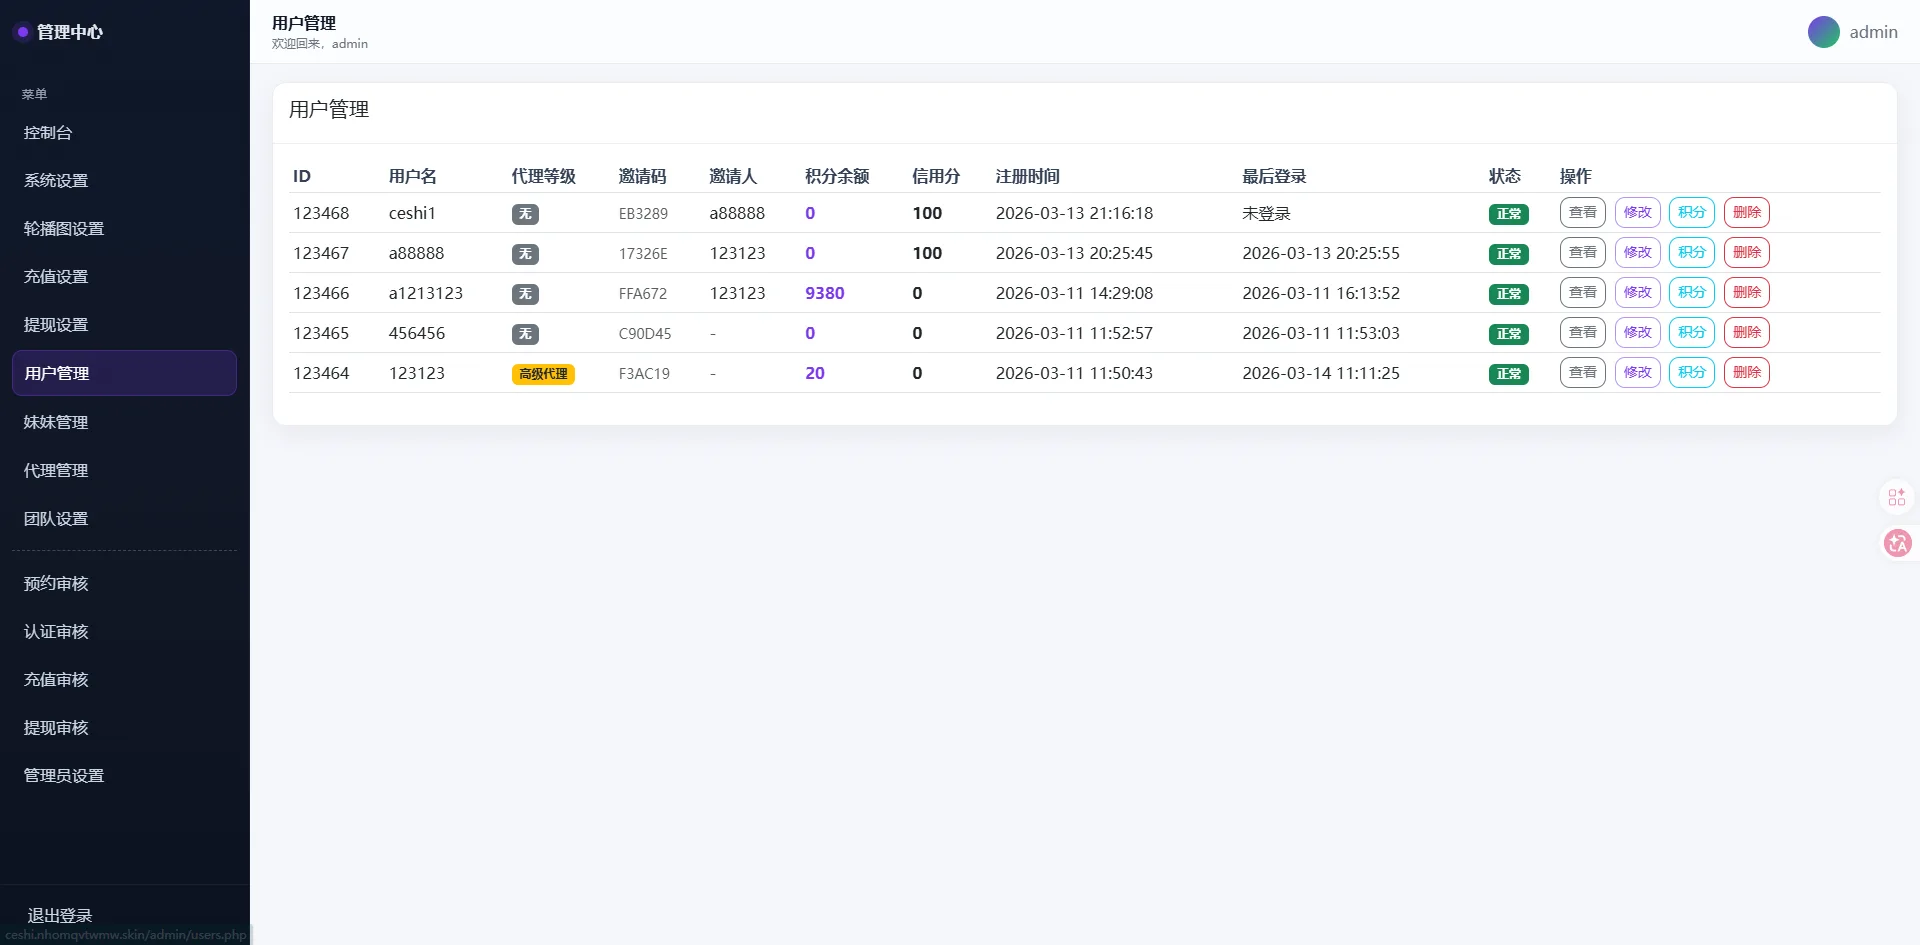1920x945 pixels.
Task: Delete user 456456
Action: 1746,333
